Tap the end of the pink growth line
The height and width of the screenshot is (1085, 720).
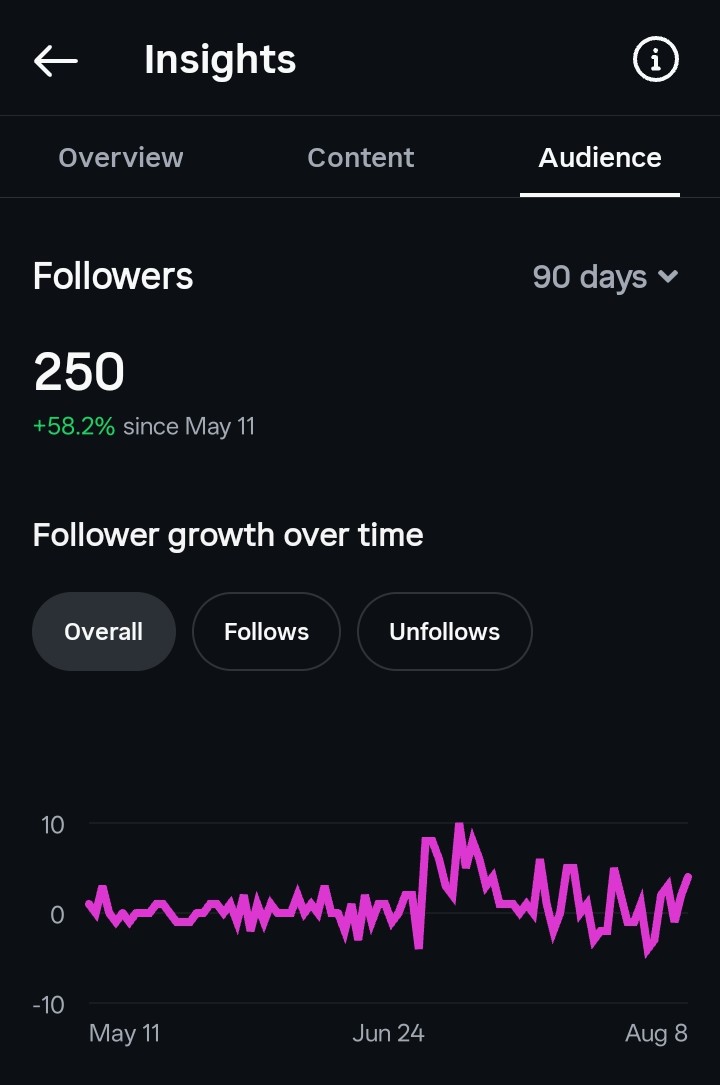point(688,877)
